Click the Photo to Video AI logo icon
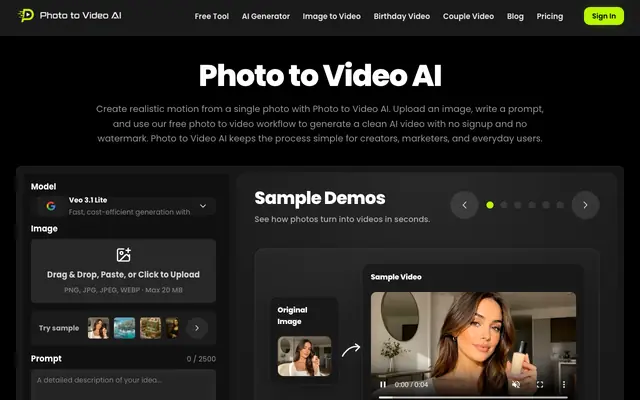This screenshot has height=400, width=640. (26, 16)
